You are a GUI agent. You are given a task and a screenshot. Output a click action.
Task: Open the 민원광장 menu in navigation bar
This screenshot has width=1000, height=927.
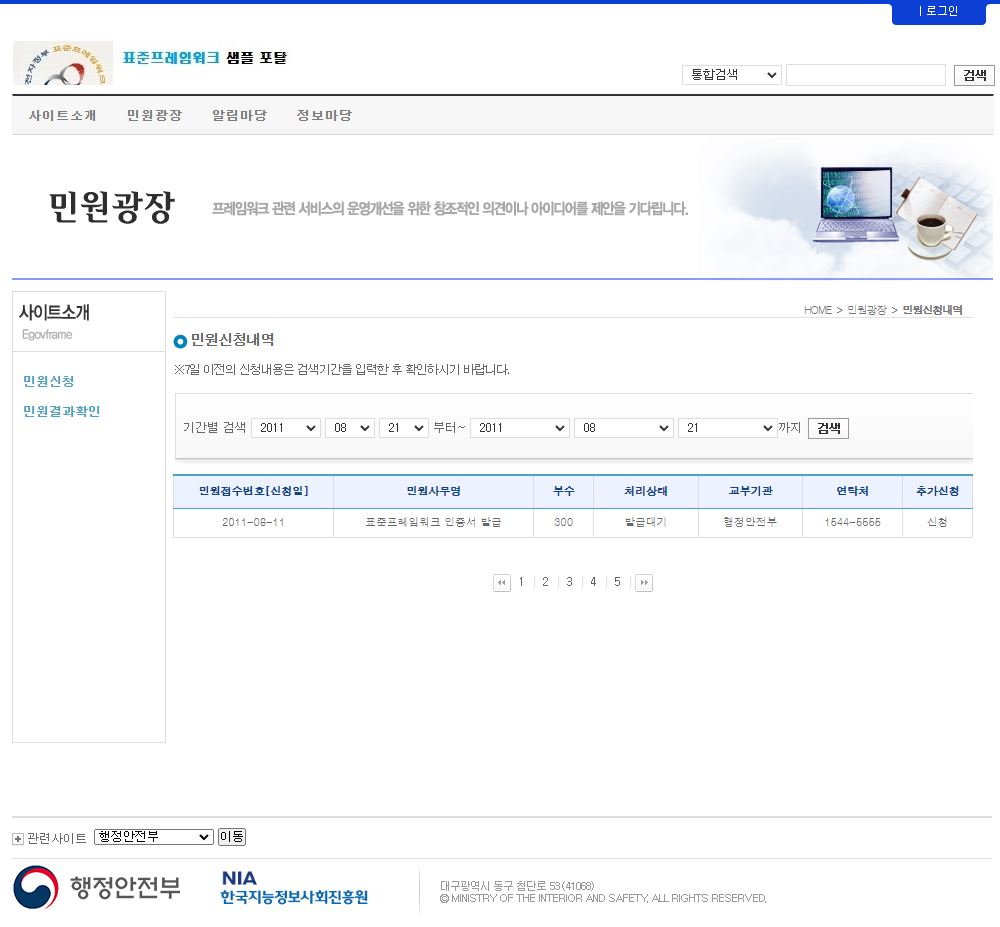[x=154, y=115]
